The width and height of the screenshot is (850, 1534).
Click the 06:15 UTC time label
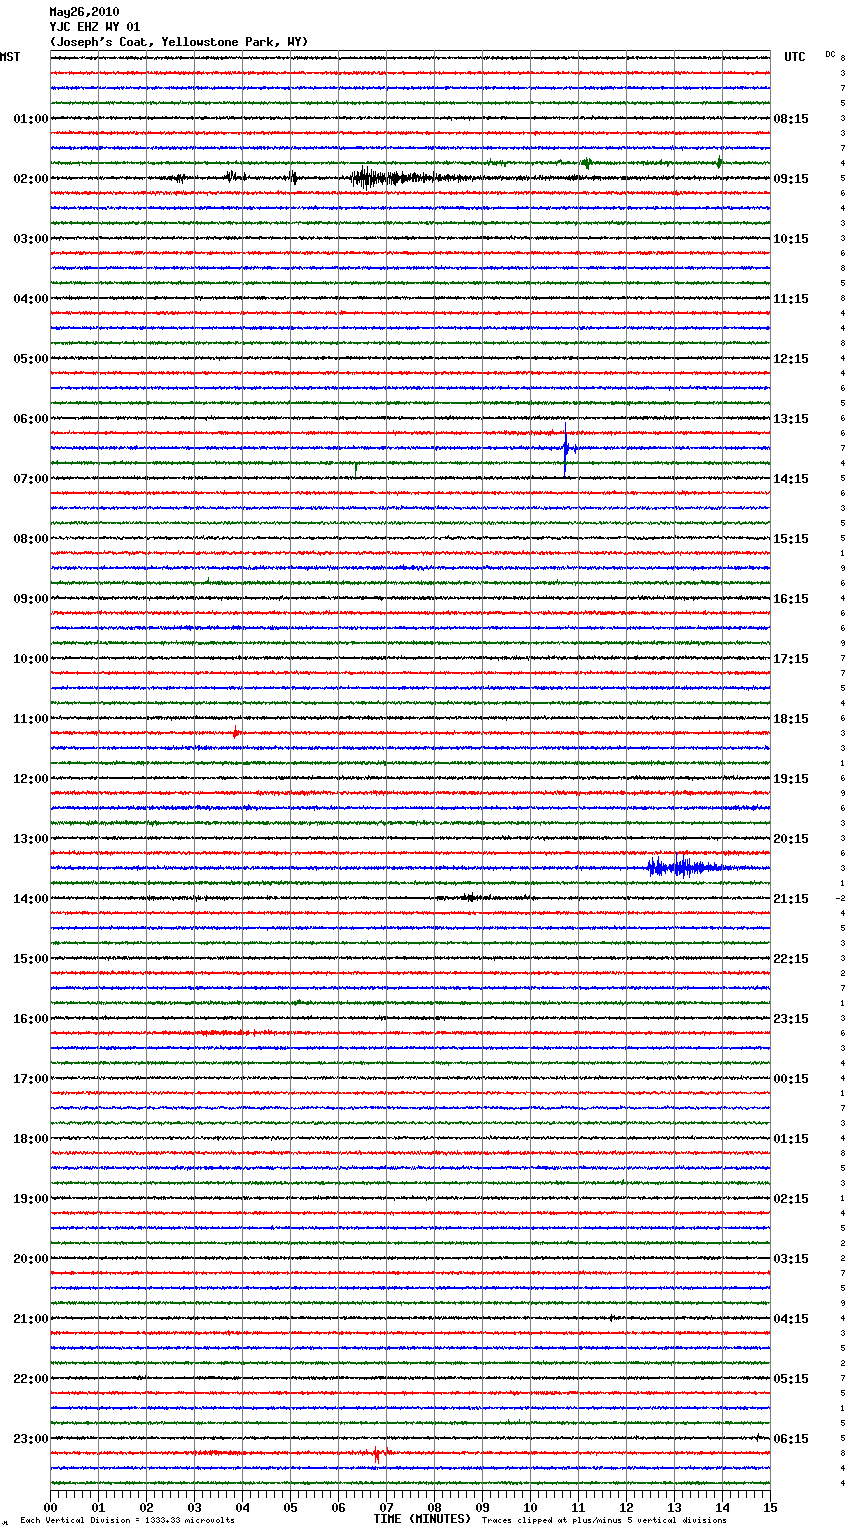pyautogui.click(x=791, y=1439)
